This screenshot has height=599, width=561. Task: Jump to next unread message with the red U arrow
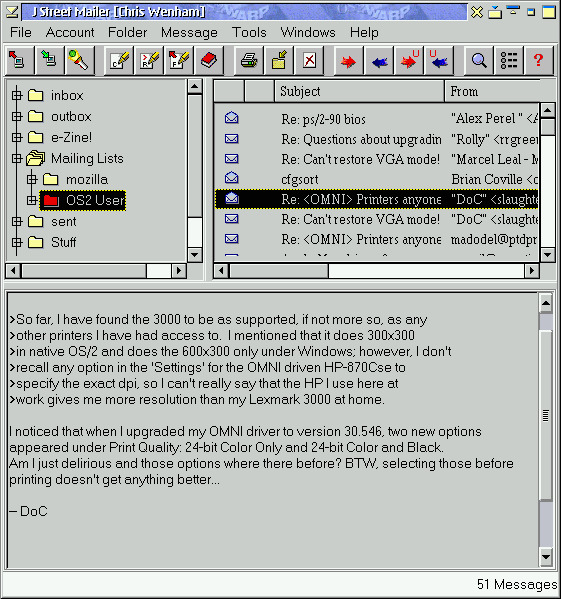click(409, 60)
